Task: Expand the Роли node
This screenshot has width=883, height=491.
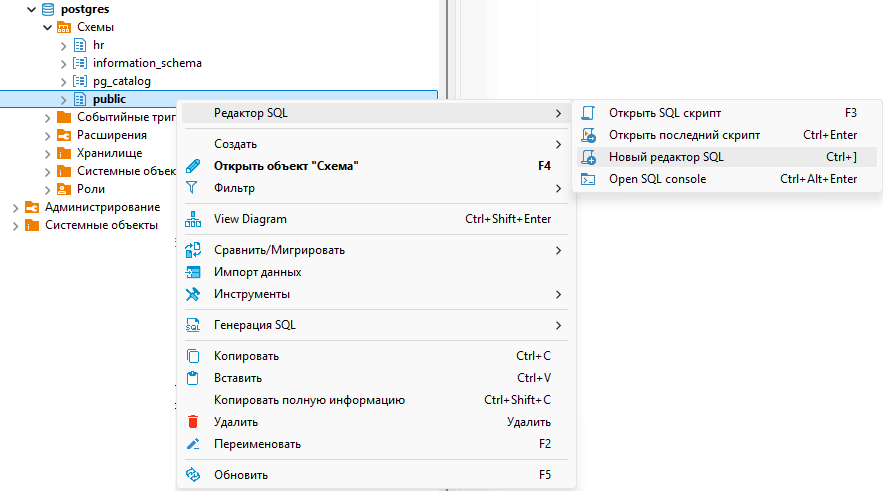Action: 47,190
